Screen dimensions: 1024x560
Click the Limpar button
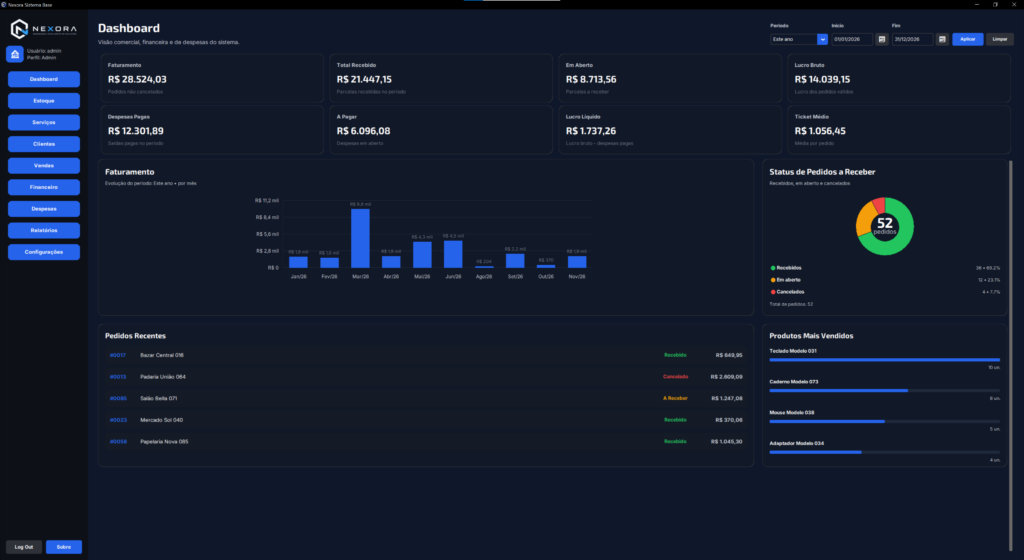point(1000,39)
